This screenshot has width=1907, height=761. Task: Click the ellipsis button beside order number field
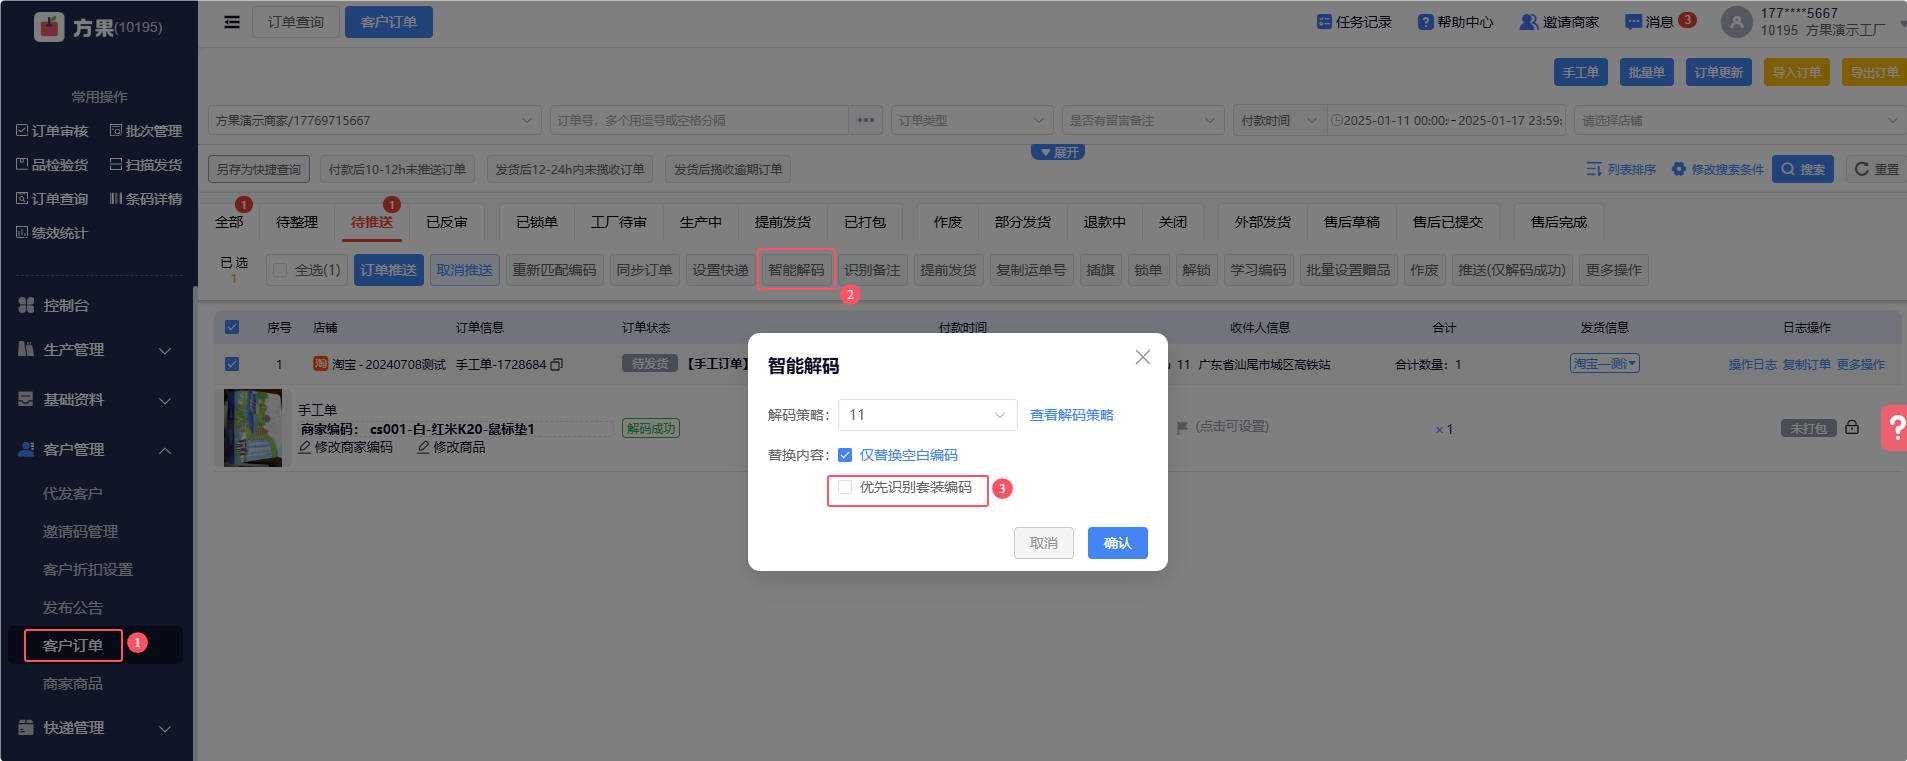click(x=866, y=120)
